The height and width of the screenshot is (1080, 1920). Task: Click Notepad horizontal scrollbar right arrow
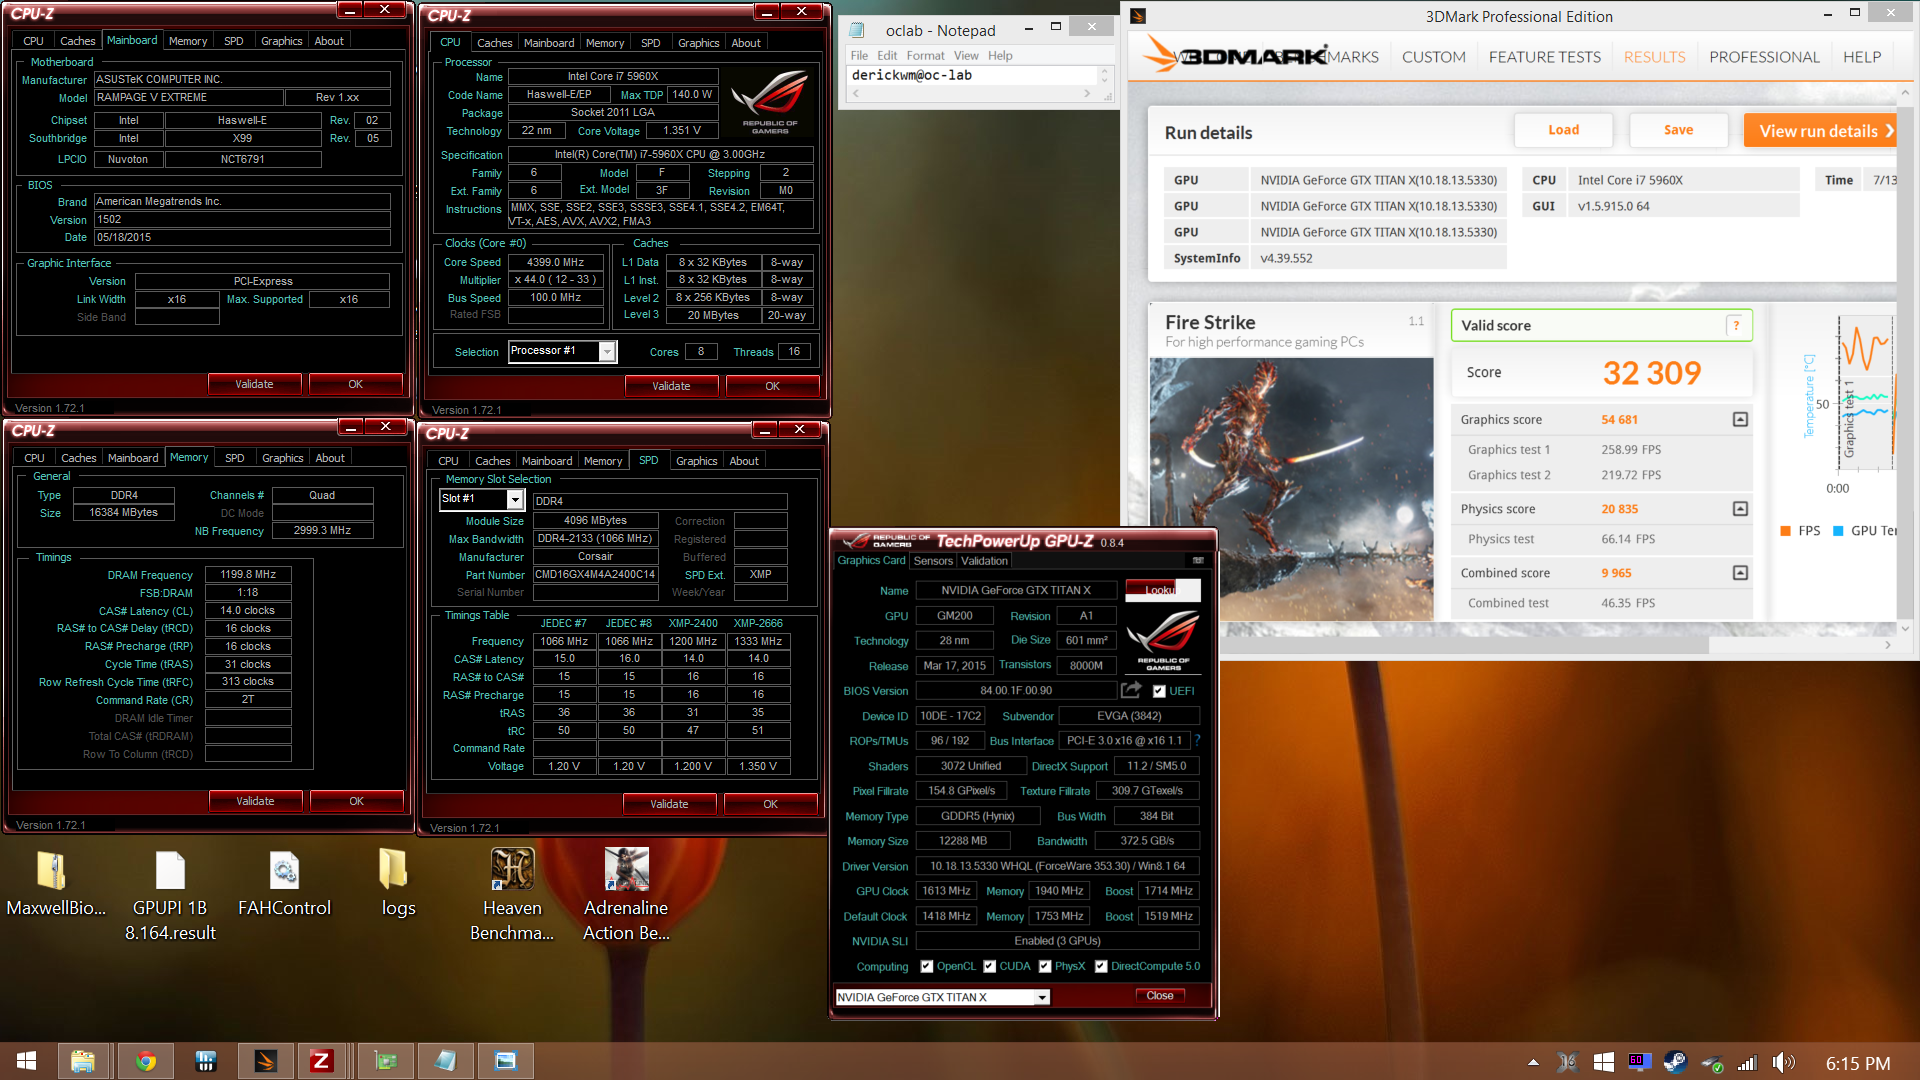point(1087,94)
